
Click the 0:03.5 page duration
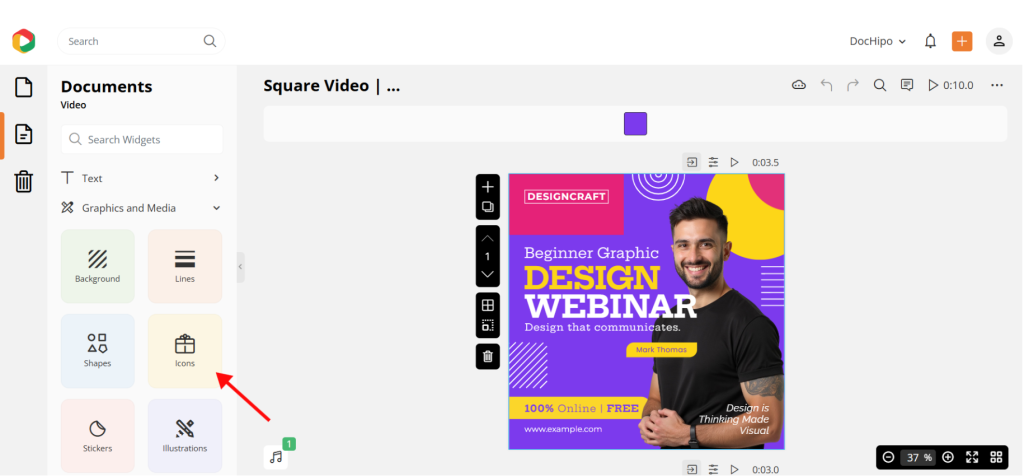pos(765,163)
